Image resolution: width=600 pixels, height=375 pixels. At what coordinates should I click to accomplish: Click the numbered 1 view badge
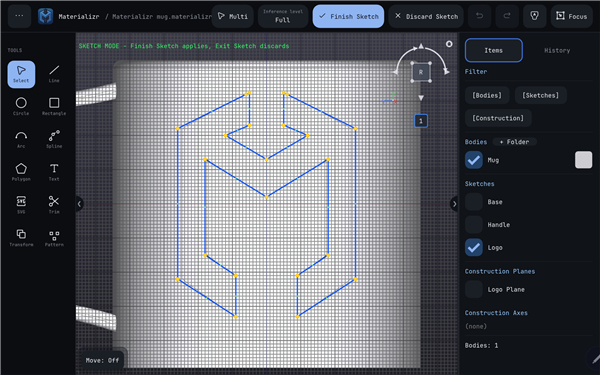(421, 121)
